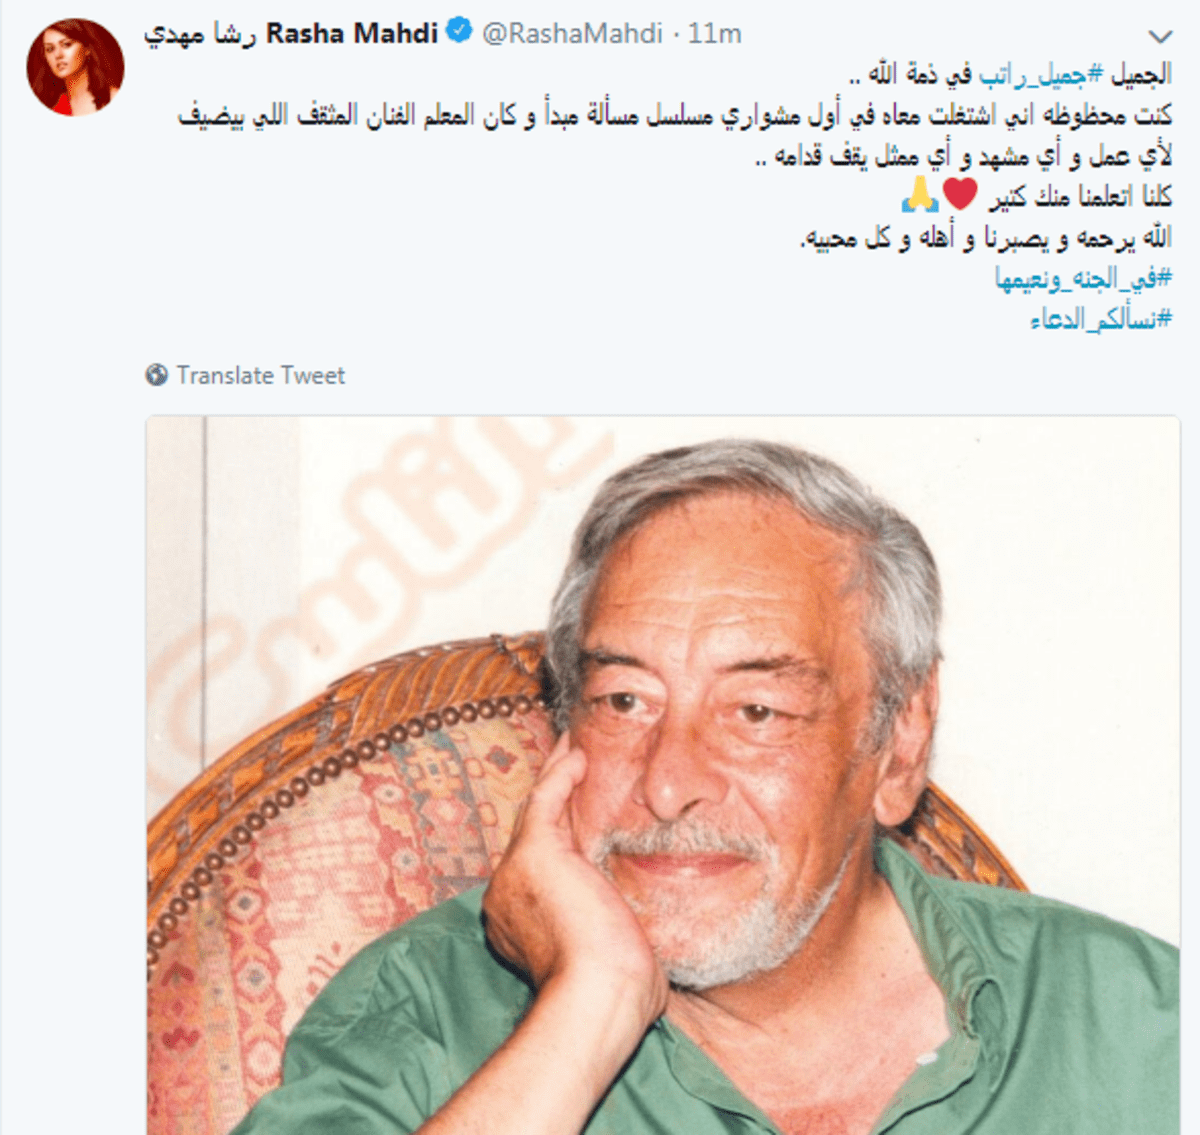Click the red heart emoji in the tweet
Viewport: 1200px width, 1135px height.
960,193
